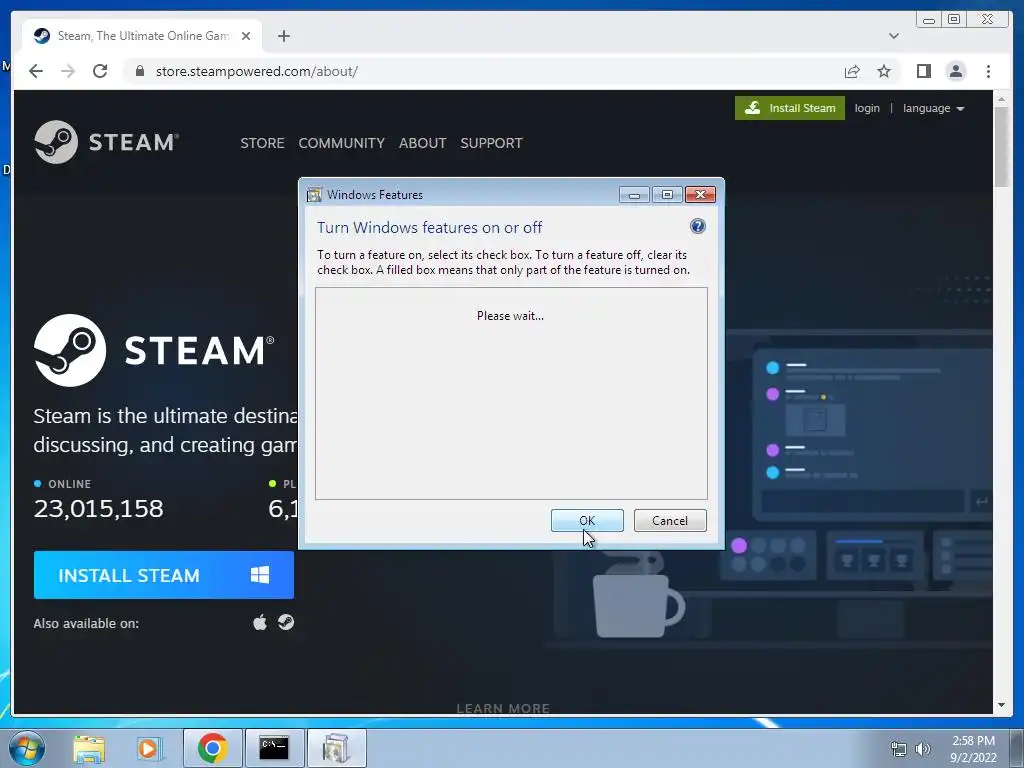The image size is (1024, 768).
Task: Click the green Install Steam header button
Action: pyautogui.click(x=790, y=108)
